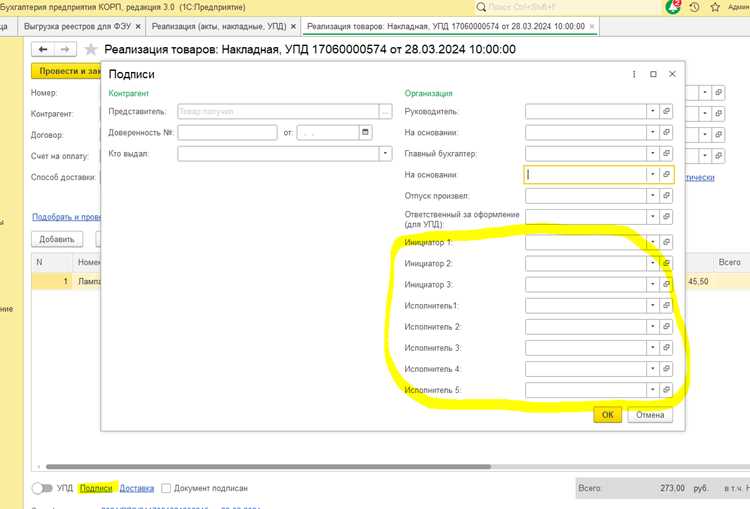
Task: Expand the first На основании dropdown
Action: [652, 133]
